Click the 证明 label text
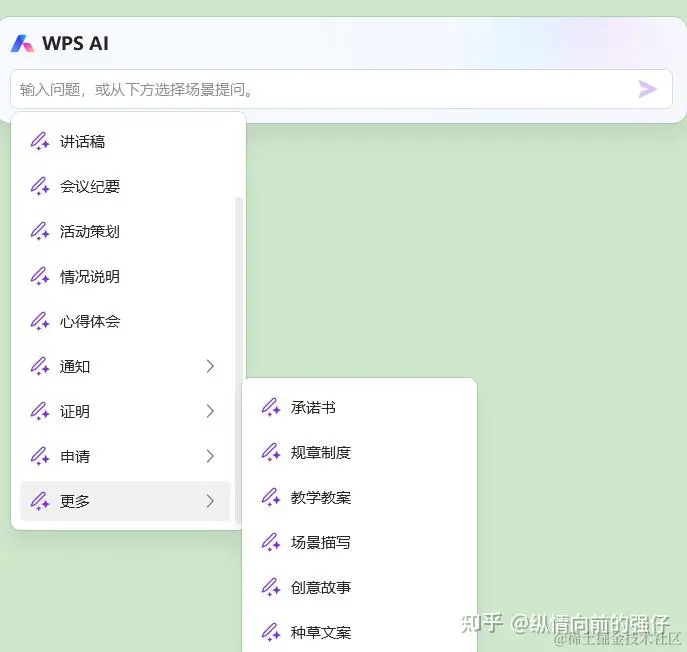Image resolution: width=687 pixels, height=652 pixels. [x=75, y=411]
